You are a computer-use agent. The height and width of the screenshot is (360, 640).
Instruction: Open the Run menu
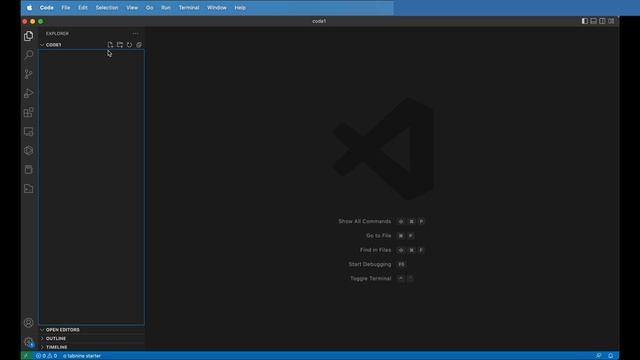(166, 8)
